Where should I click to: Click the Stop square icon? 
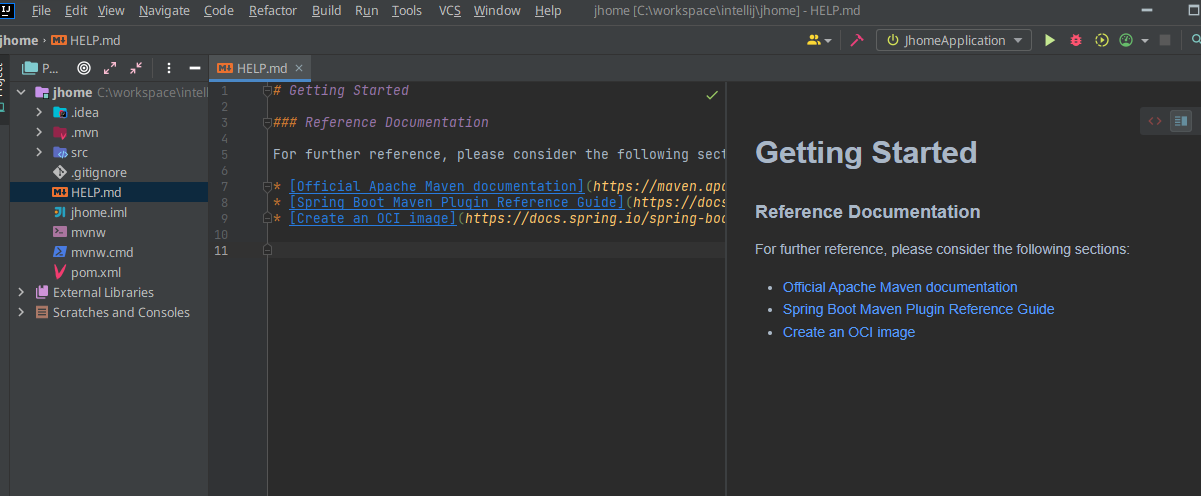click(1165, 40)
